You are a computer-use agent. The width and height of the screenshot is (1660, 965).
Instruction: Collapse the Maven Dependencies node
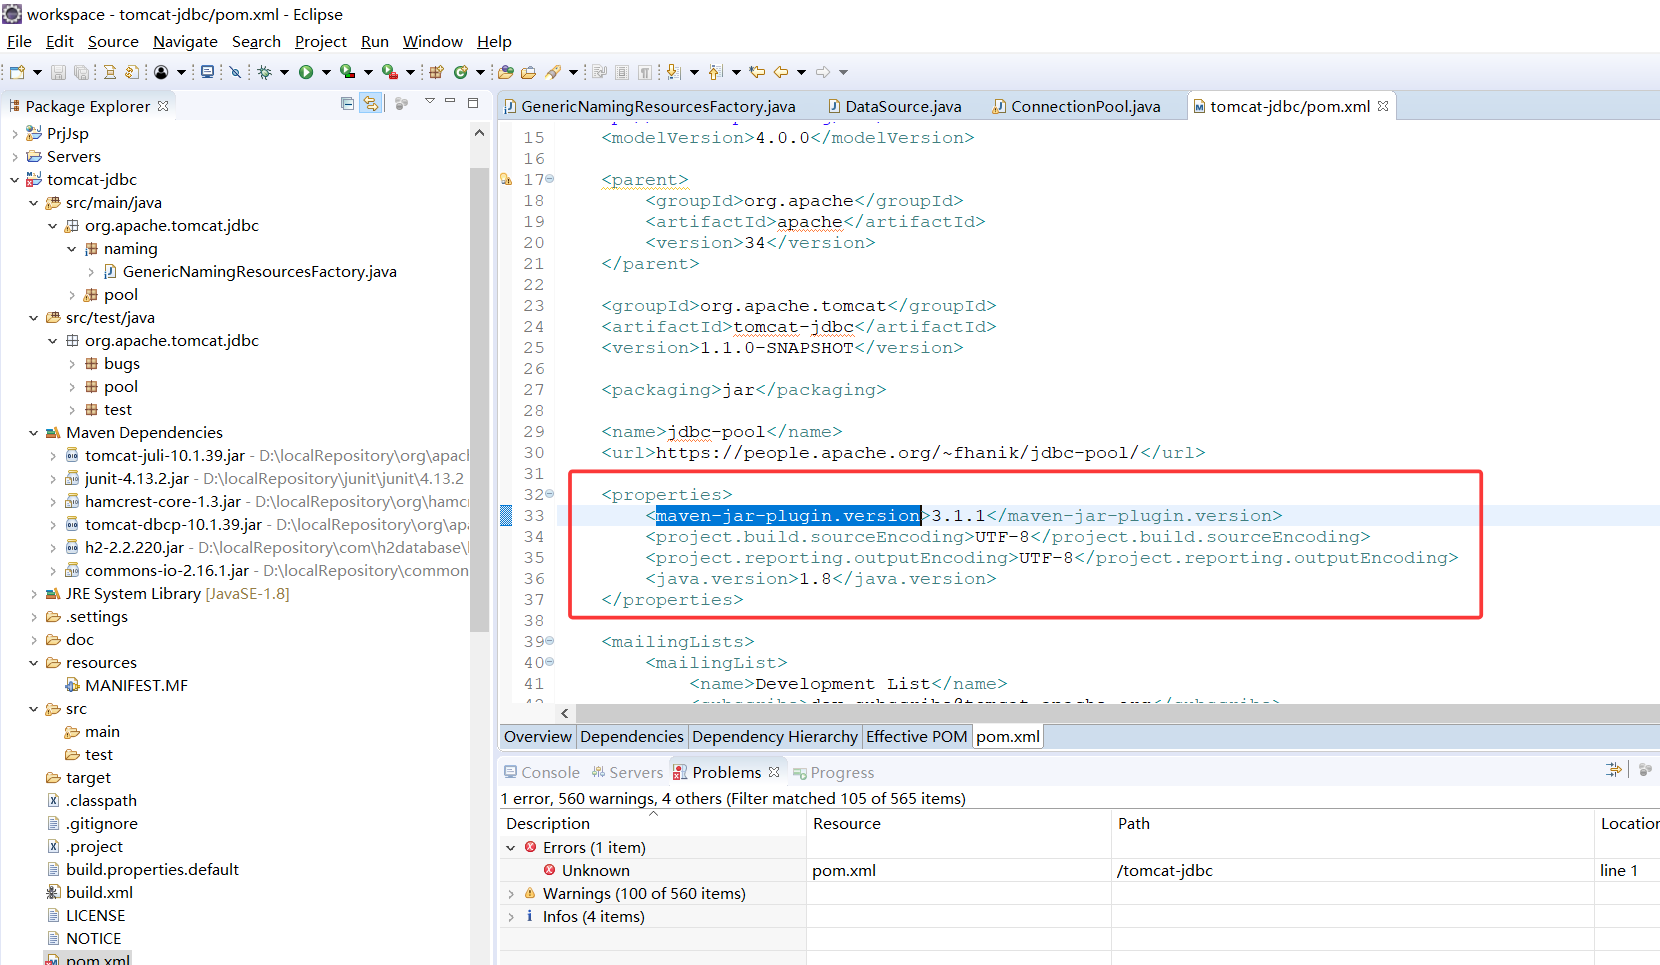(x=33, y=433)
